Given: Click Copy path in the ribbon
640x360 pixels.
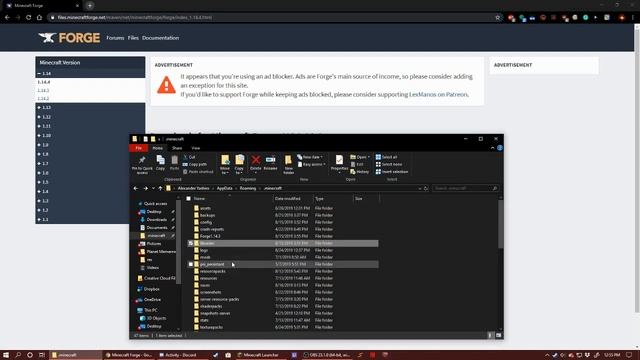Looking at the screenshot, I should tap(195, 164).
